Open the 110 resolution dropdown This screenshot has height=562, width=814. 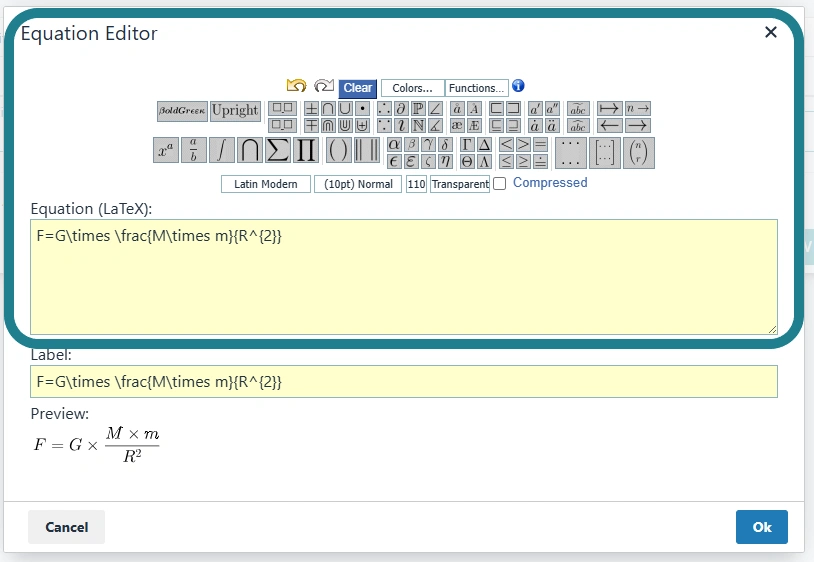pyautogui.click(x=416, y=184)
